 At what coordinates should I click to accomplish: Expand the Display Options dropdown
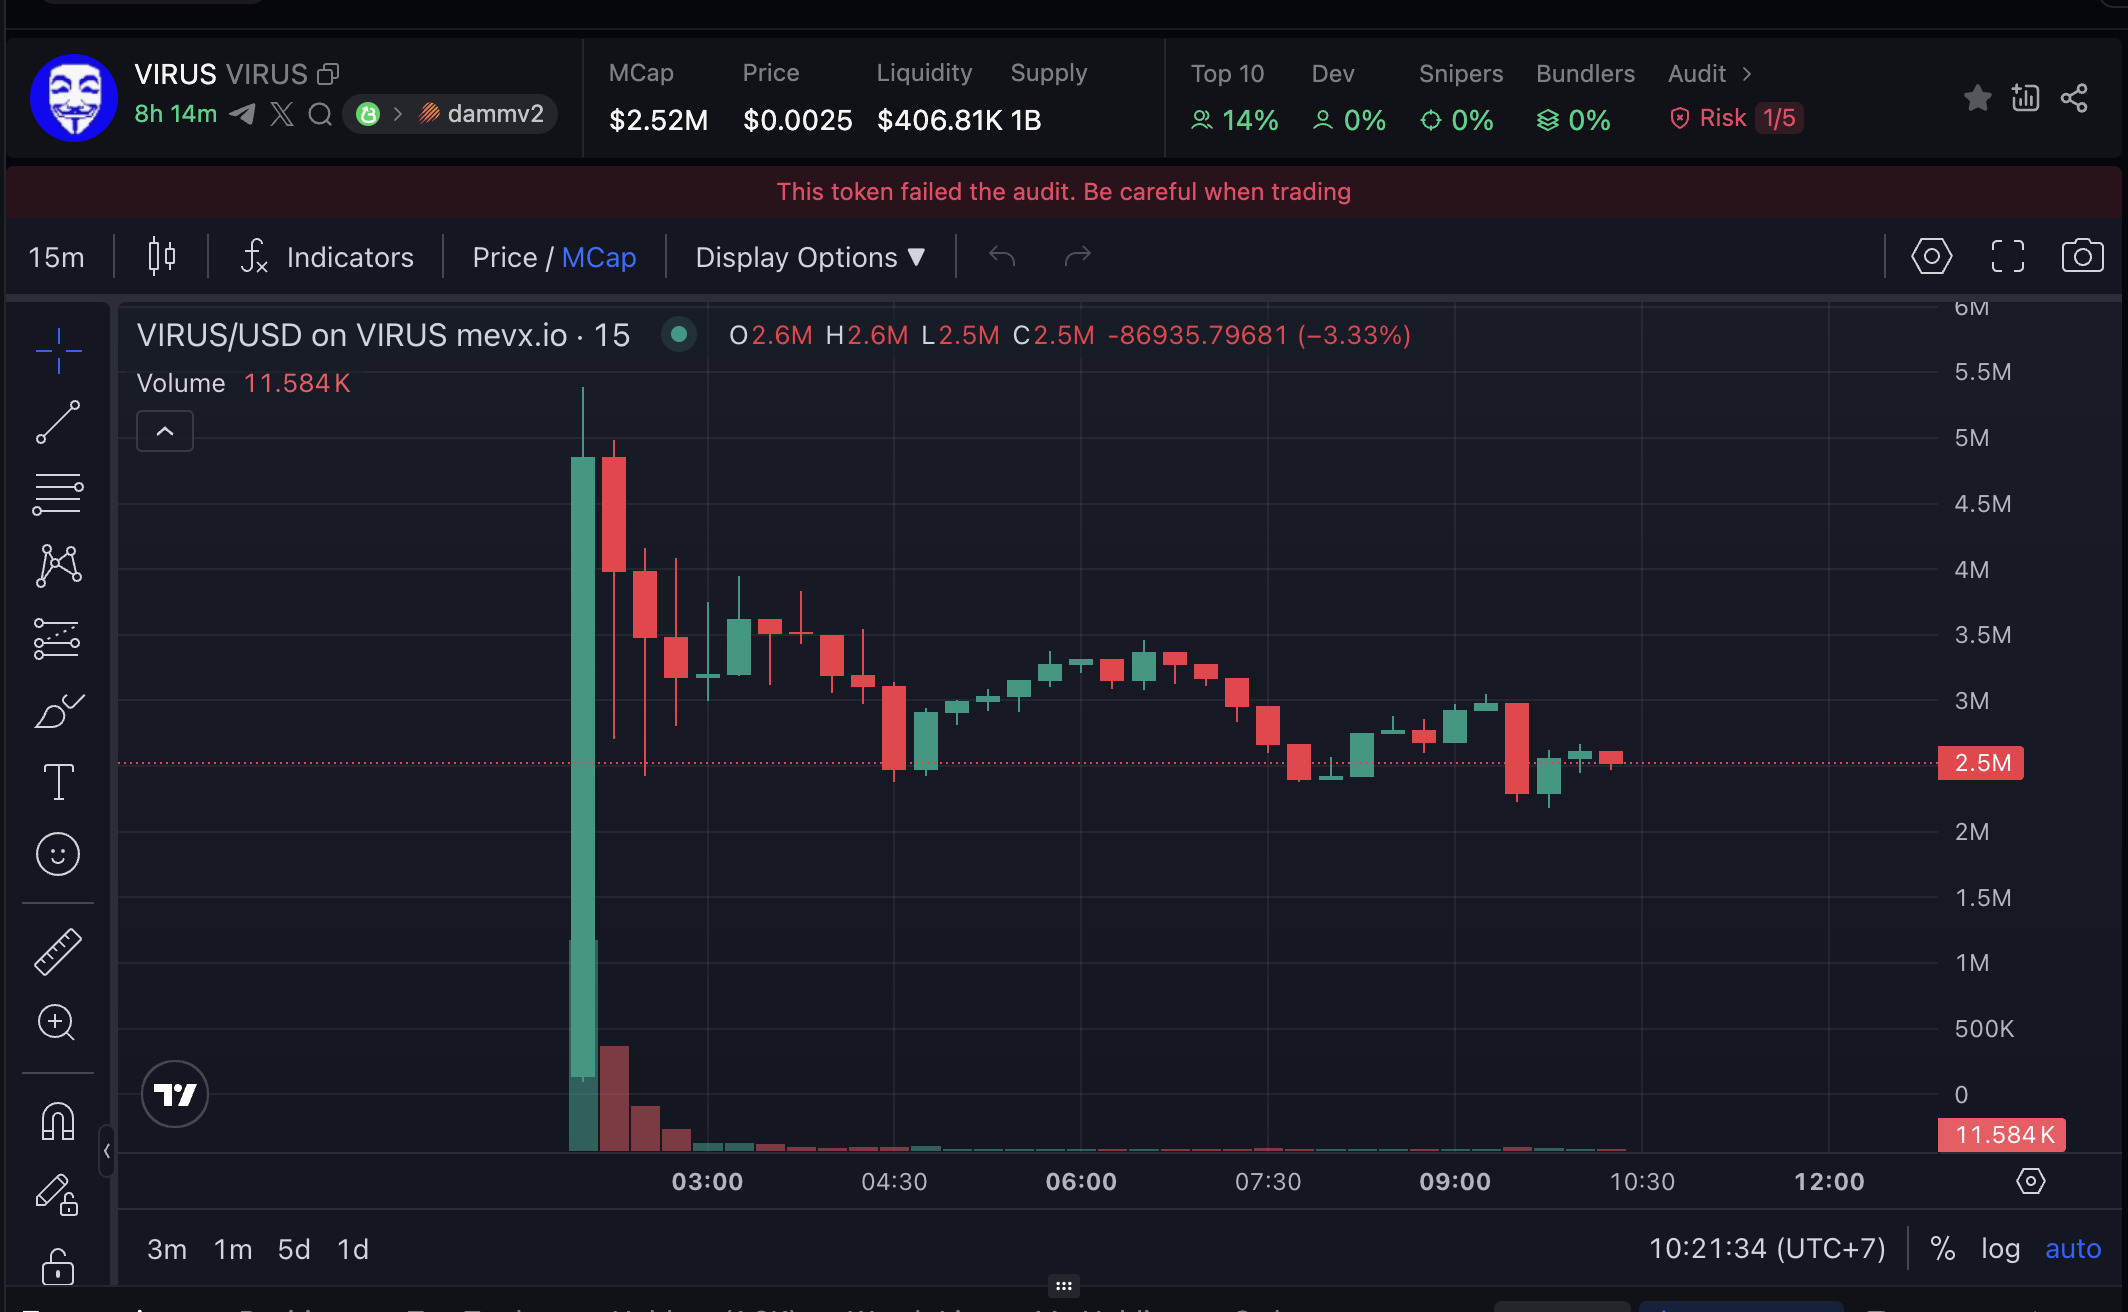point(810,257)
